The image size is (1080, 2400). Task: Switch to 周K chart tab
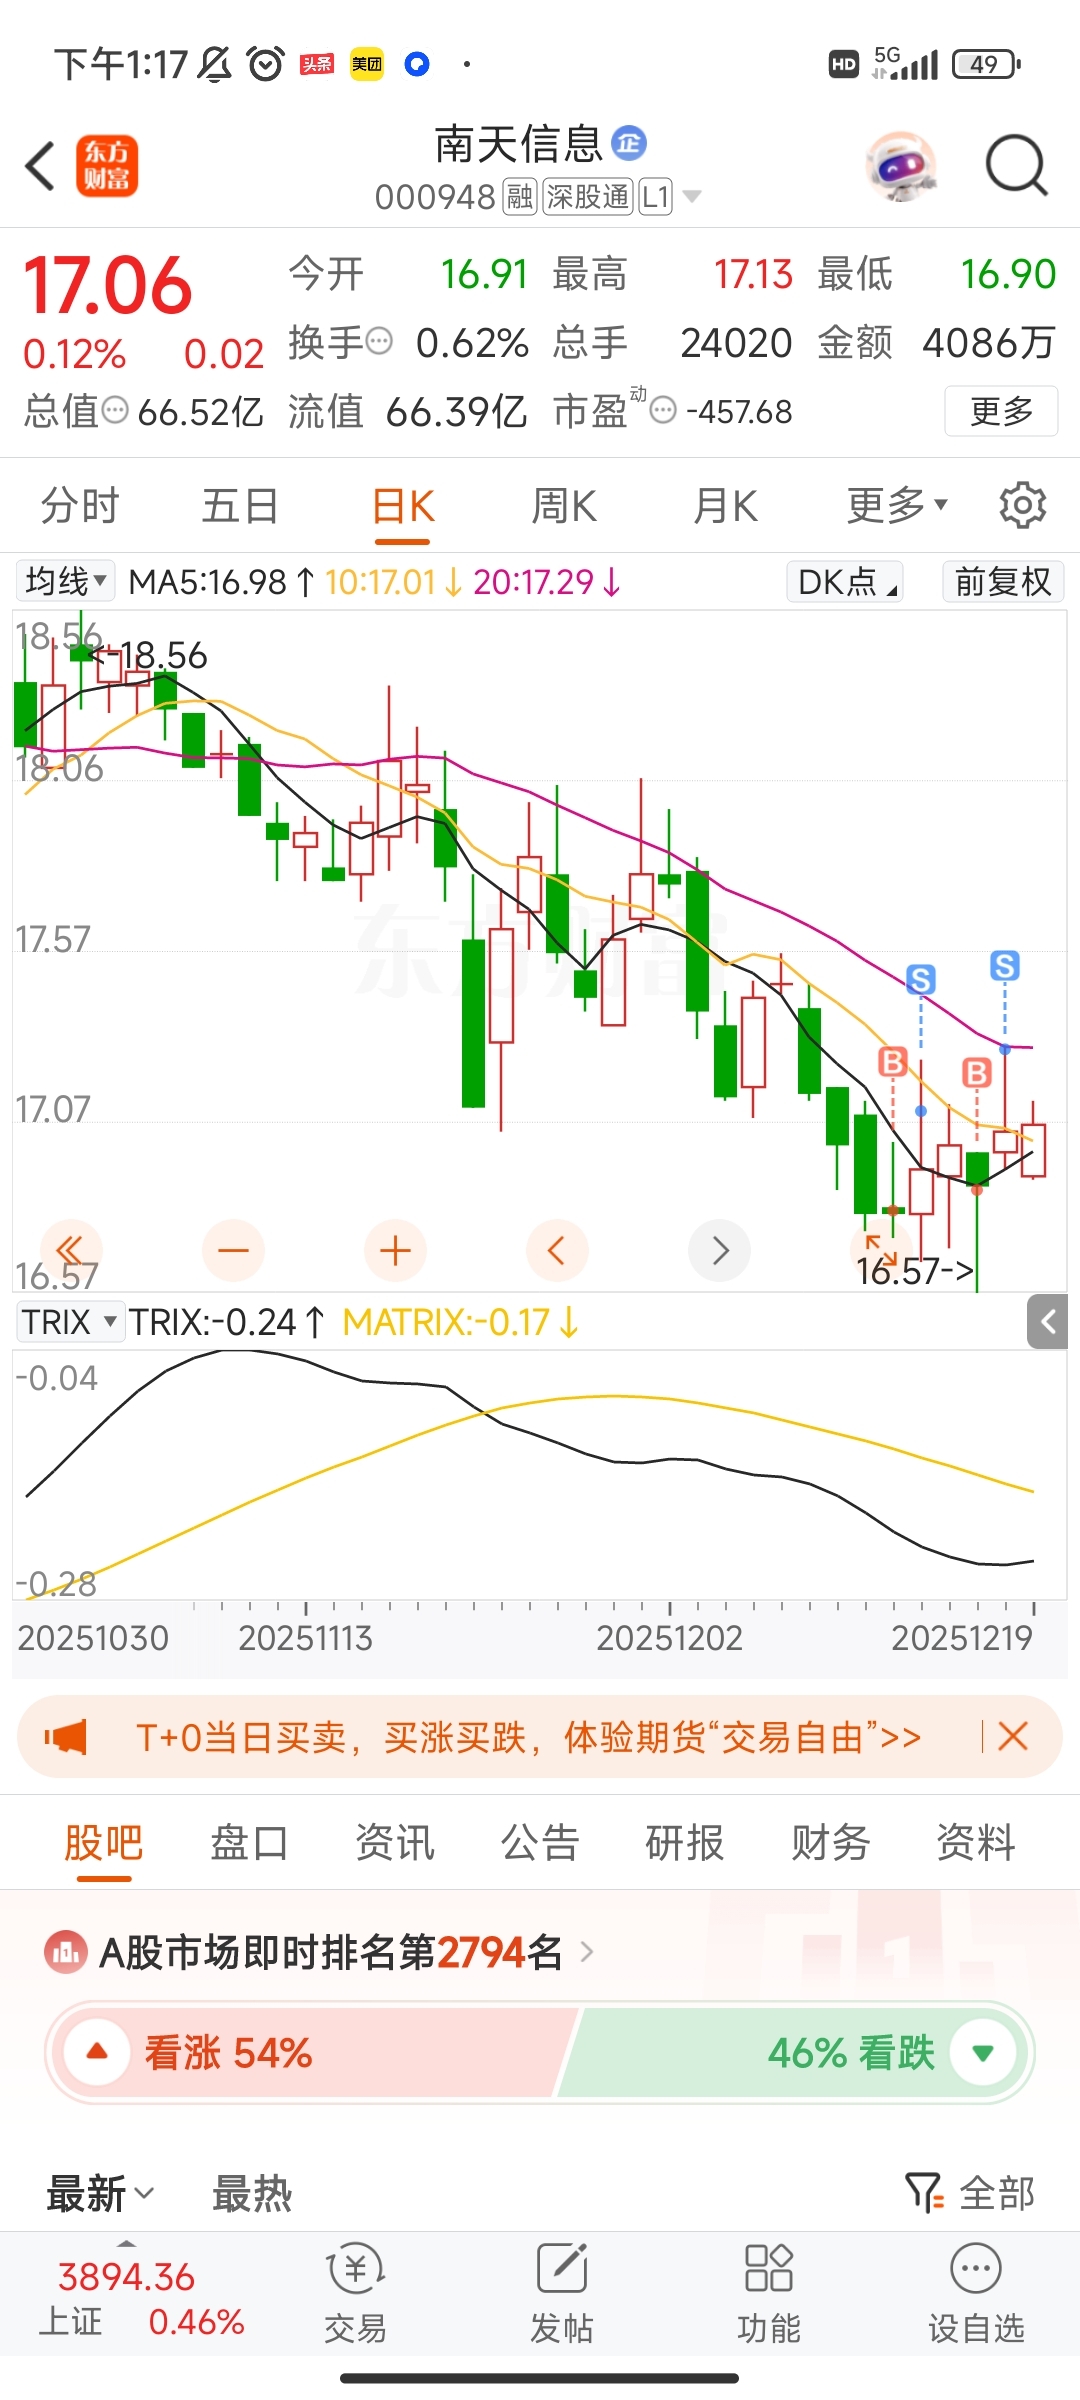click(564, 505)
